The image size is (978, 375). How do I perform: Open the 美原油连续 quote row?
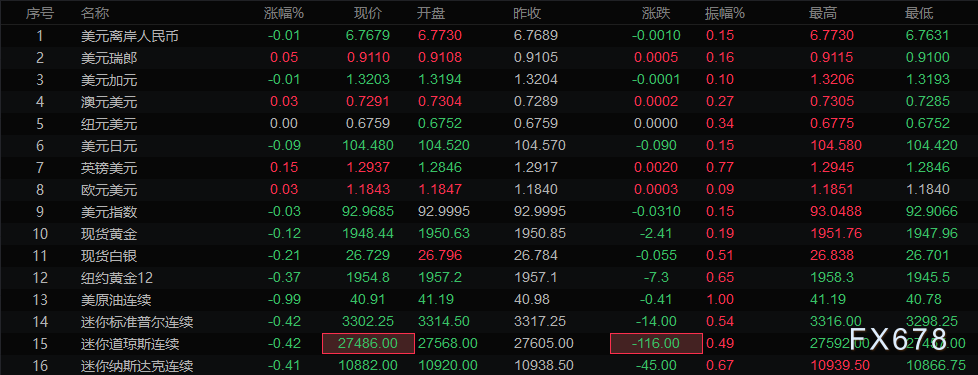coord(489,300)
